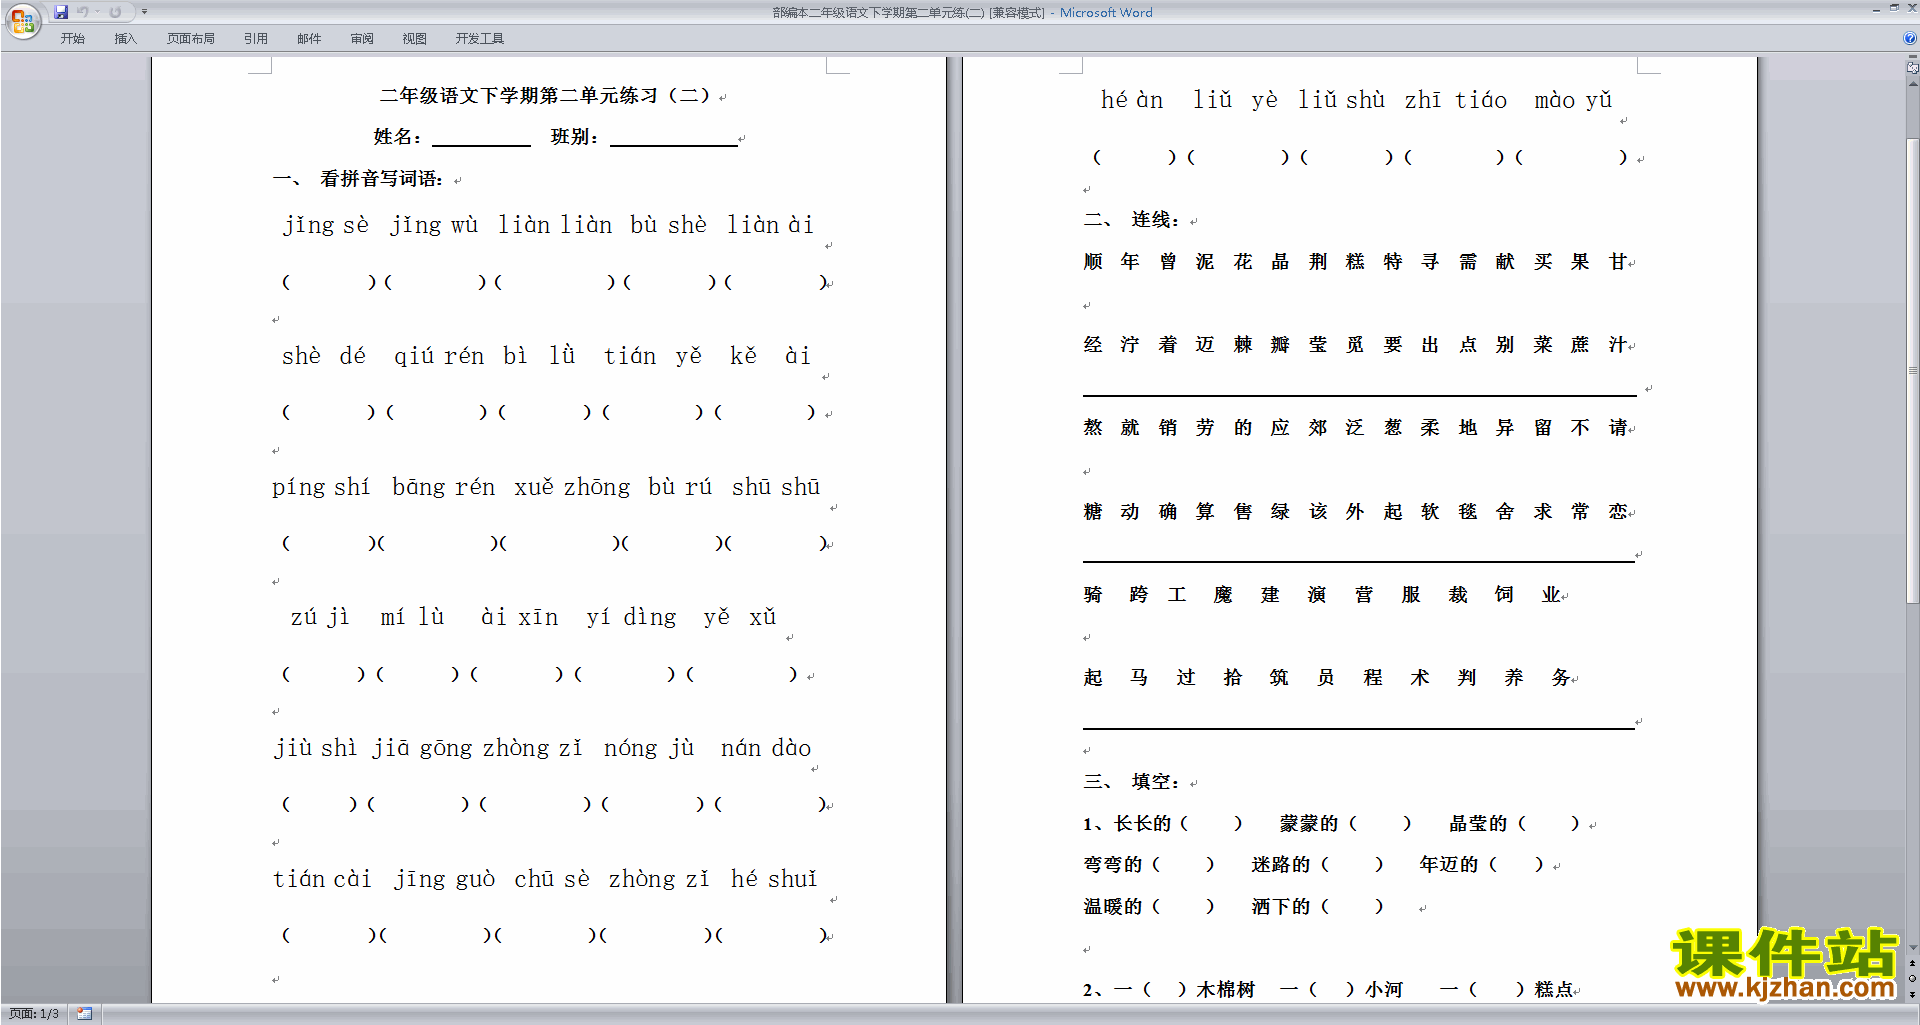Expand the Undo history dropdown arrow

97,12
